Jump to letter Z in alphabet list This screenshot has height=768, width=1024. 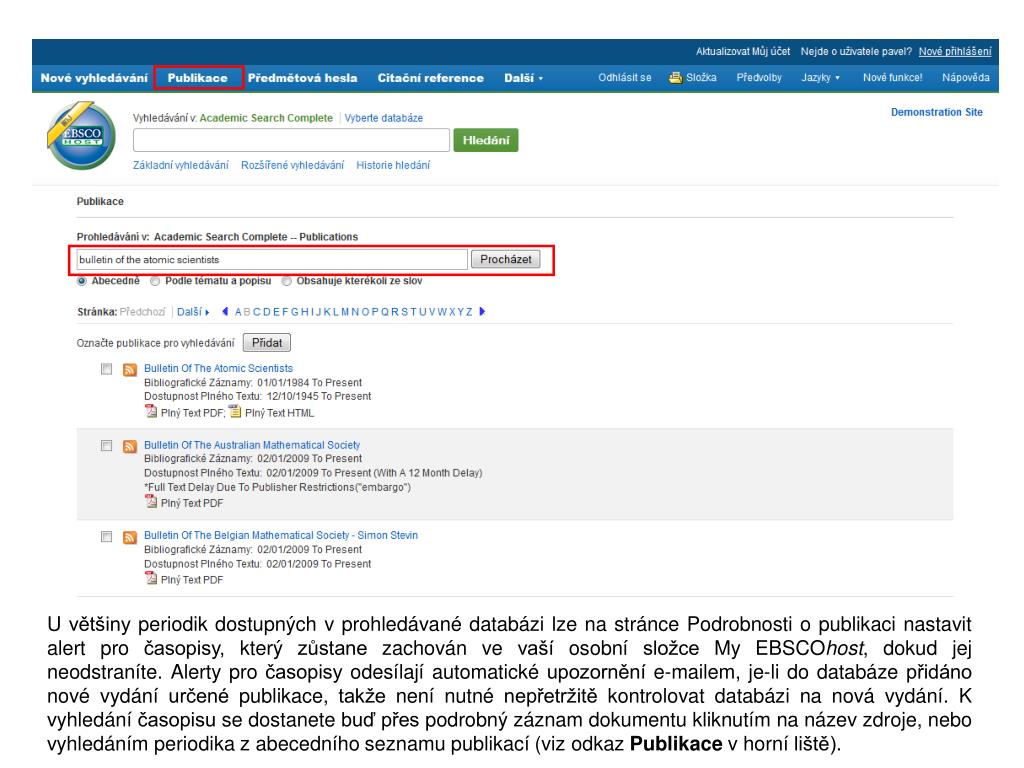[x=469, y=312]
